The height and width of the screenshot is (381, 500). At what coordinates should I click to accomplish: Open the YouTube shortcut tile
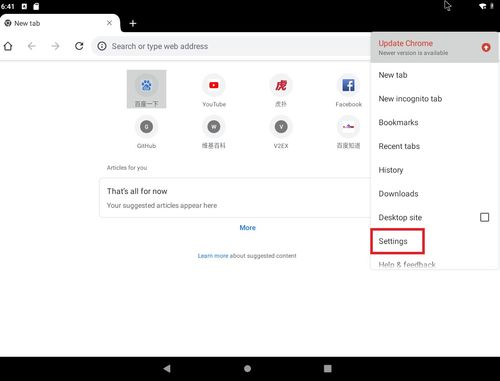(x=214, y=90)
